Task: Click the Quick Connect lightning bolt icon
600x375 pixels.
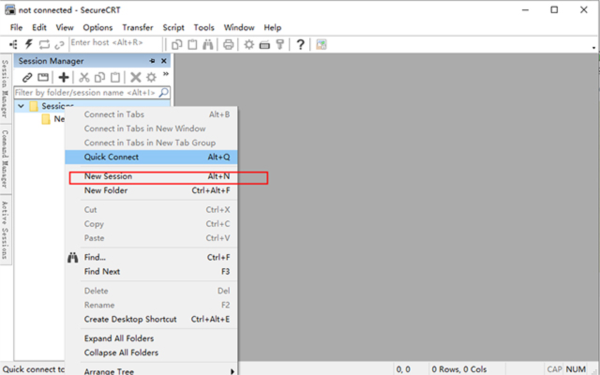Action: (29, 44)
